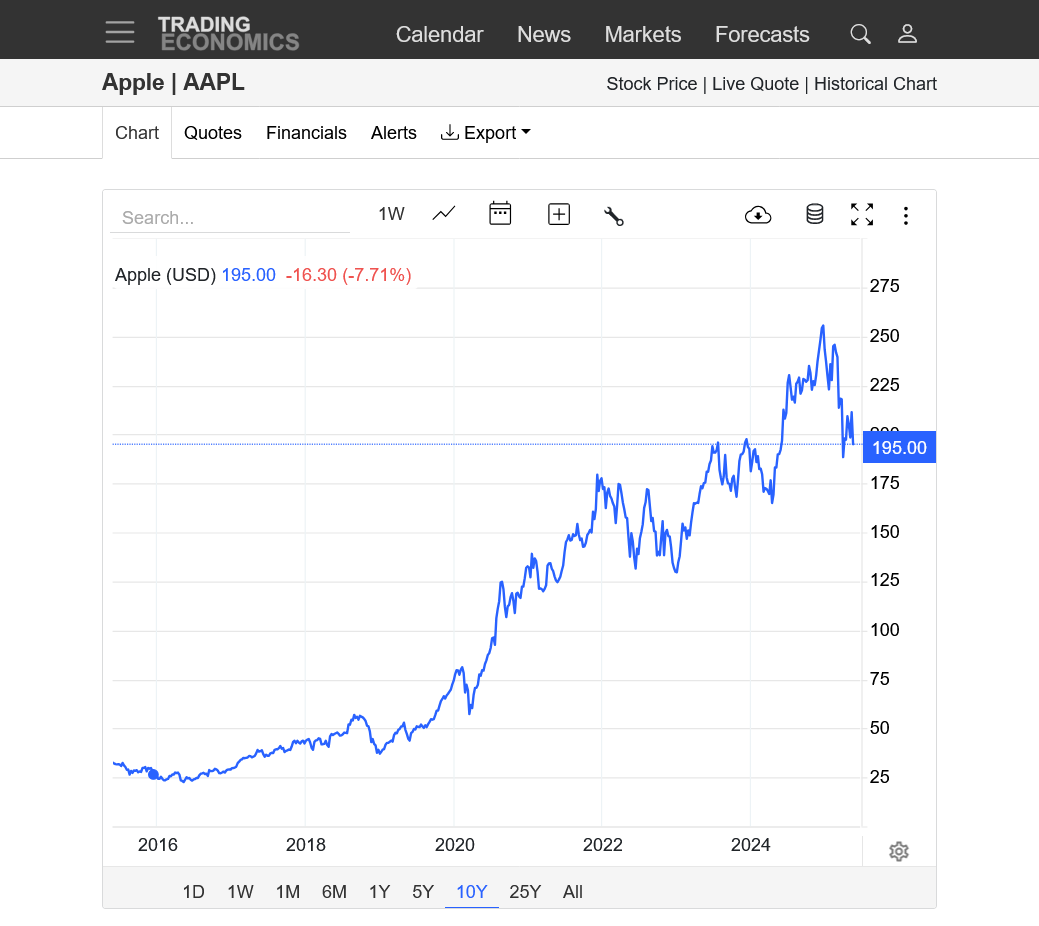Open the wrench chart tools
1039x926 pixels.
[614, 215]
